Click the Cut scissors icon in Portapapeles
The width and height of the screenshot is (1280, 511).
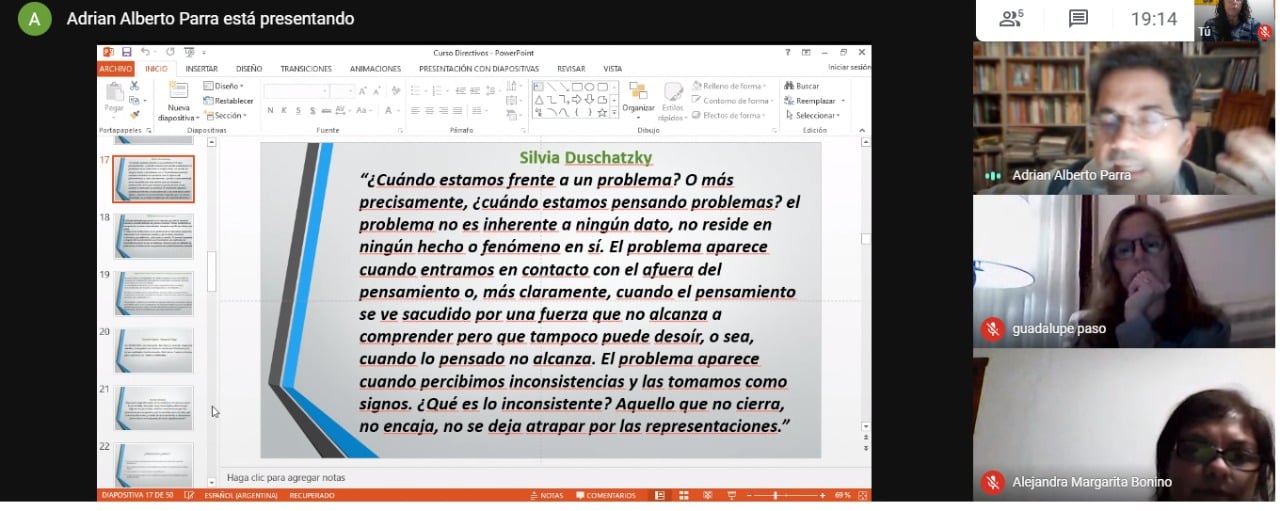tap(134, 85)
